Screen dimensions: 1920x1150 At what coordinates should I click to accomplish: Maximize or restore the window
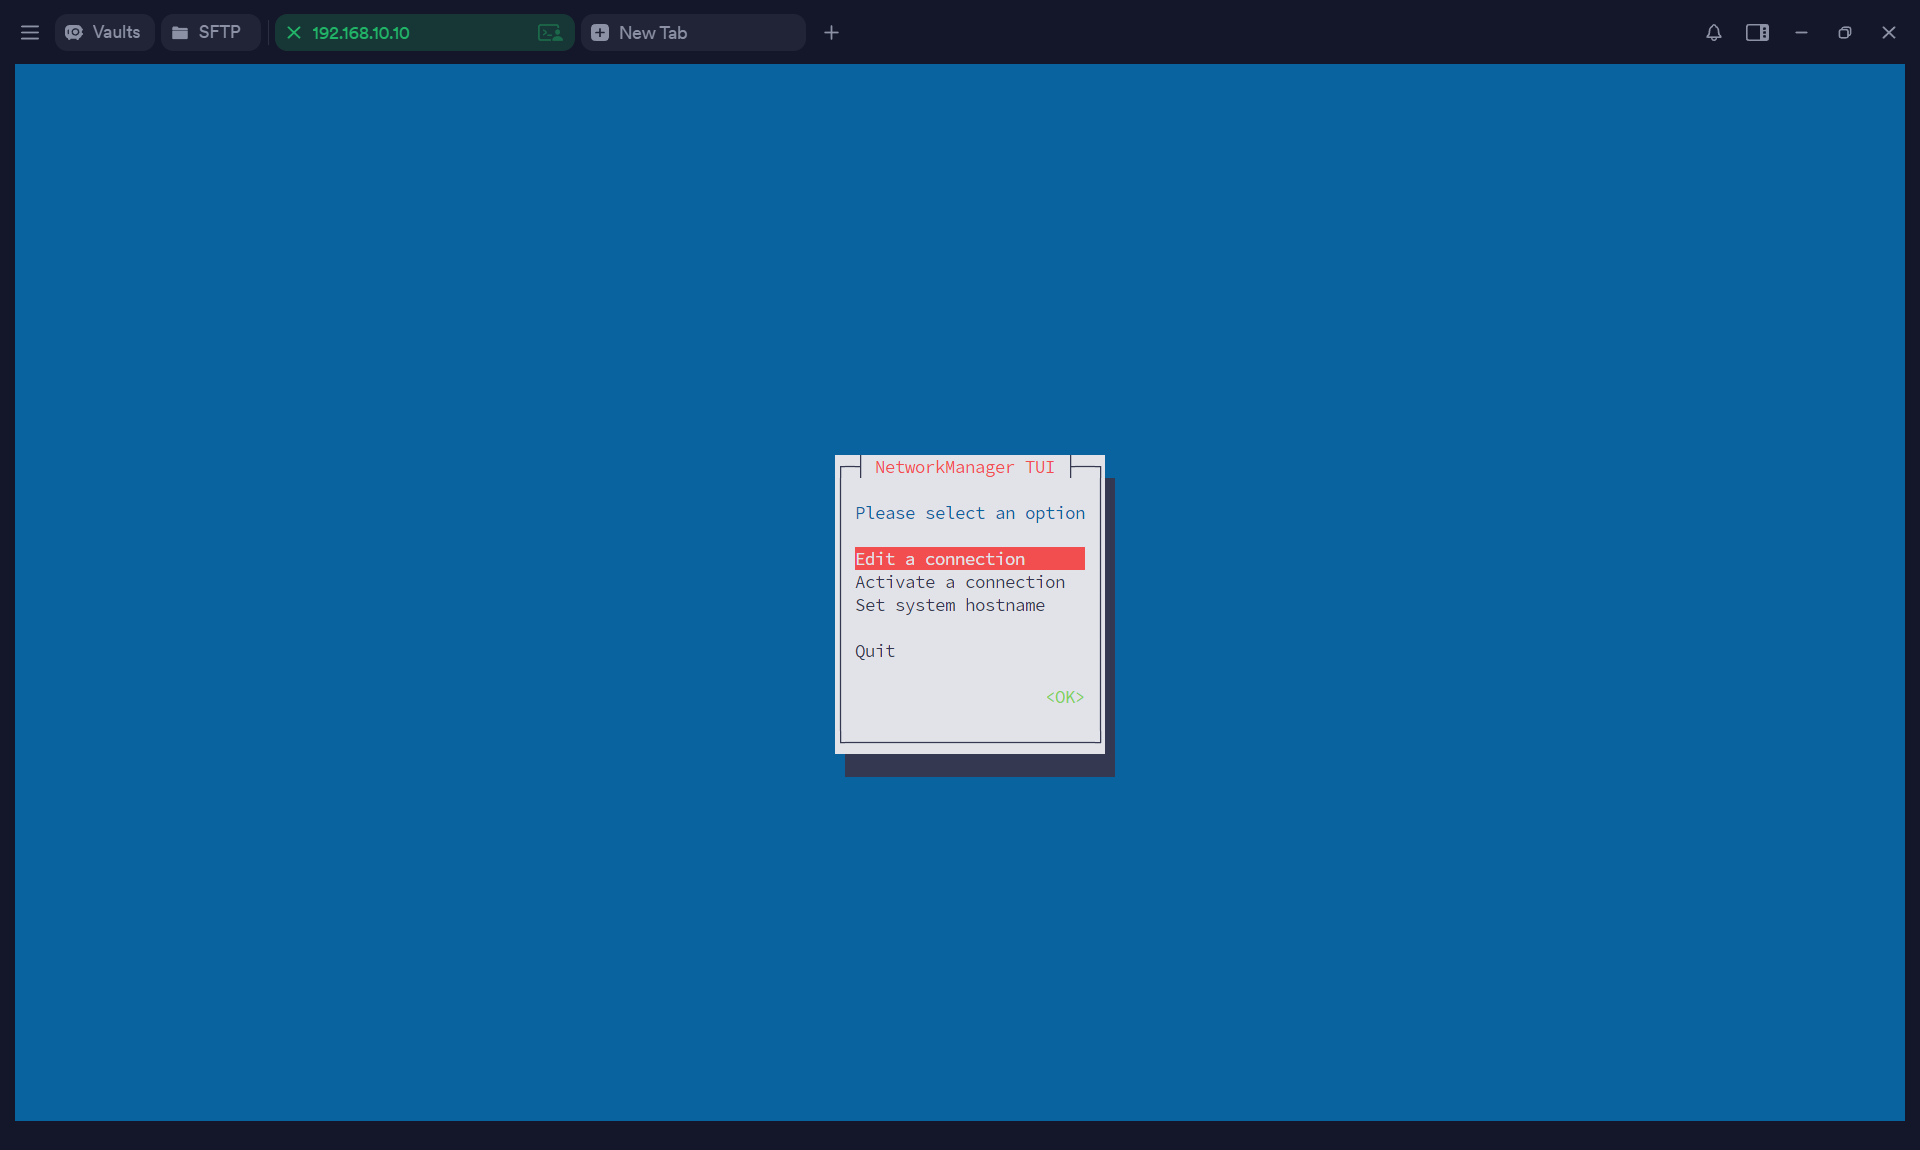pos(1845,33)
